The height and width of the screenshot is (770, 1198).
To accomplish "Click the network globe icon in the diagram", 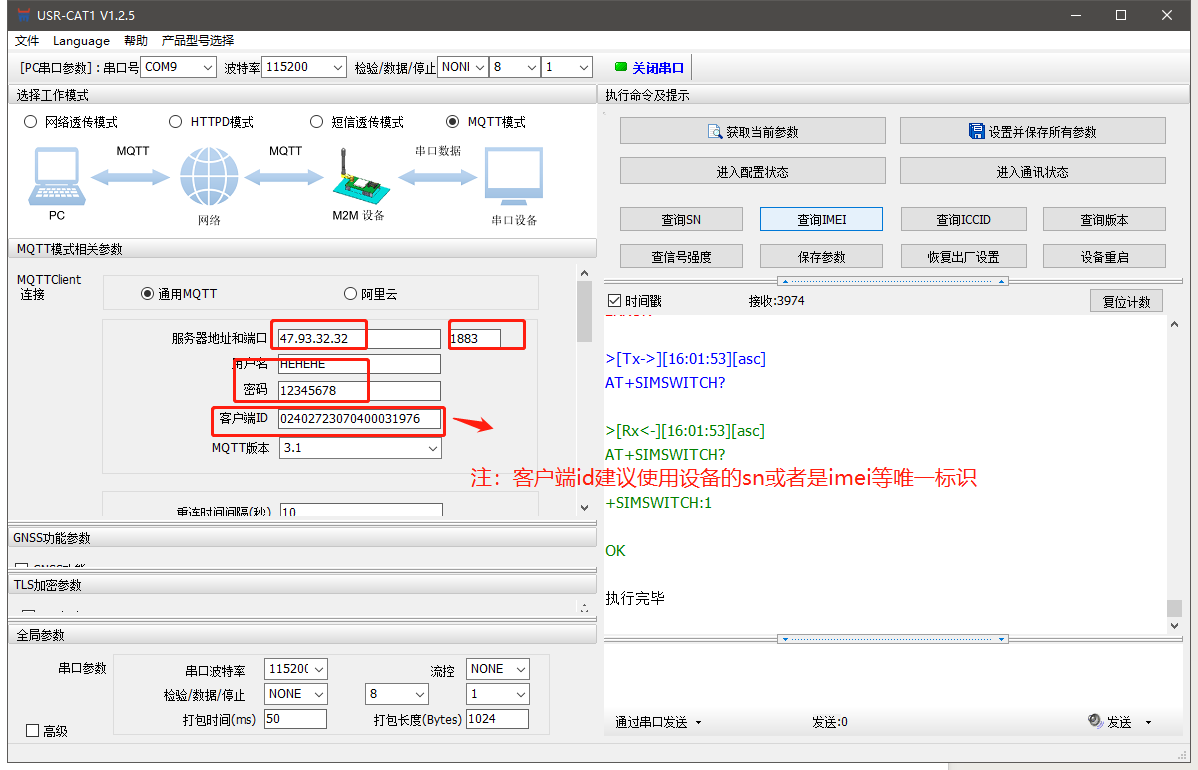I will (209, 177).
